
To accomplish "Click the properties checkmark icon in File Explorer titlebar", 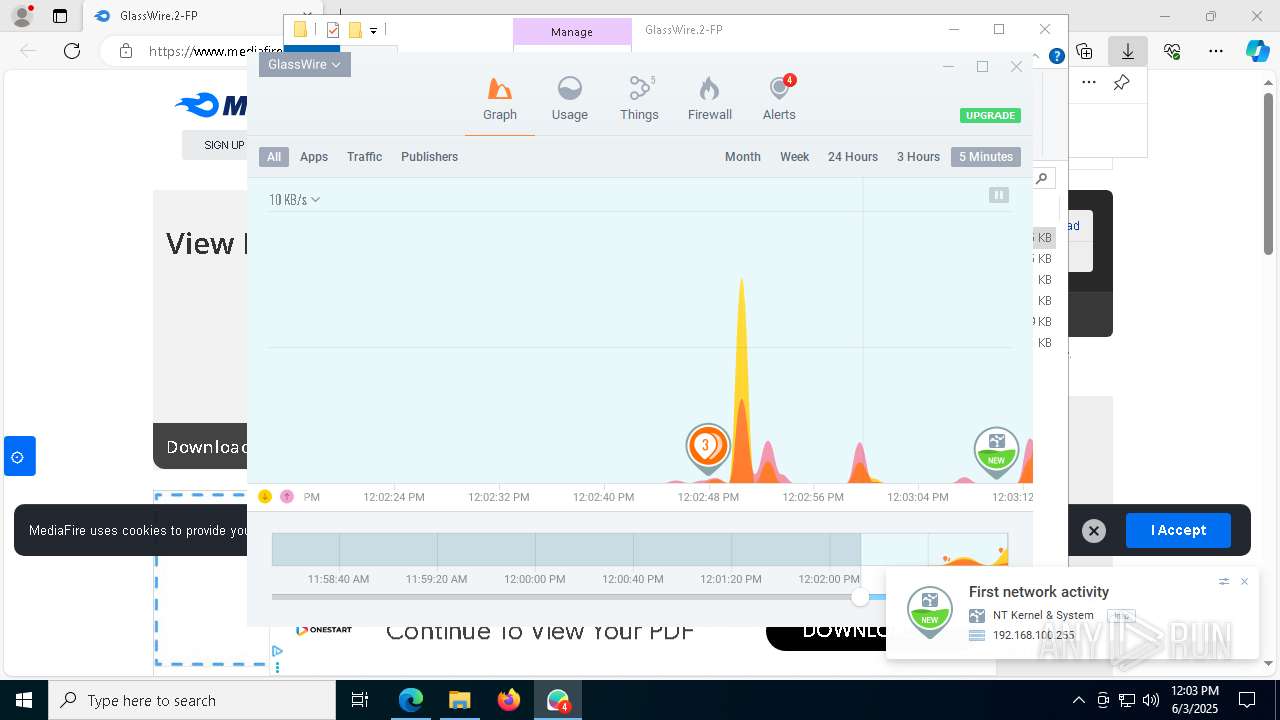I will click(x=333, y=30).
